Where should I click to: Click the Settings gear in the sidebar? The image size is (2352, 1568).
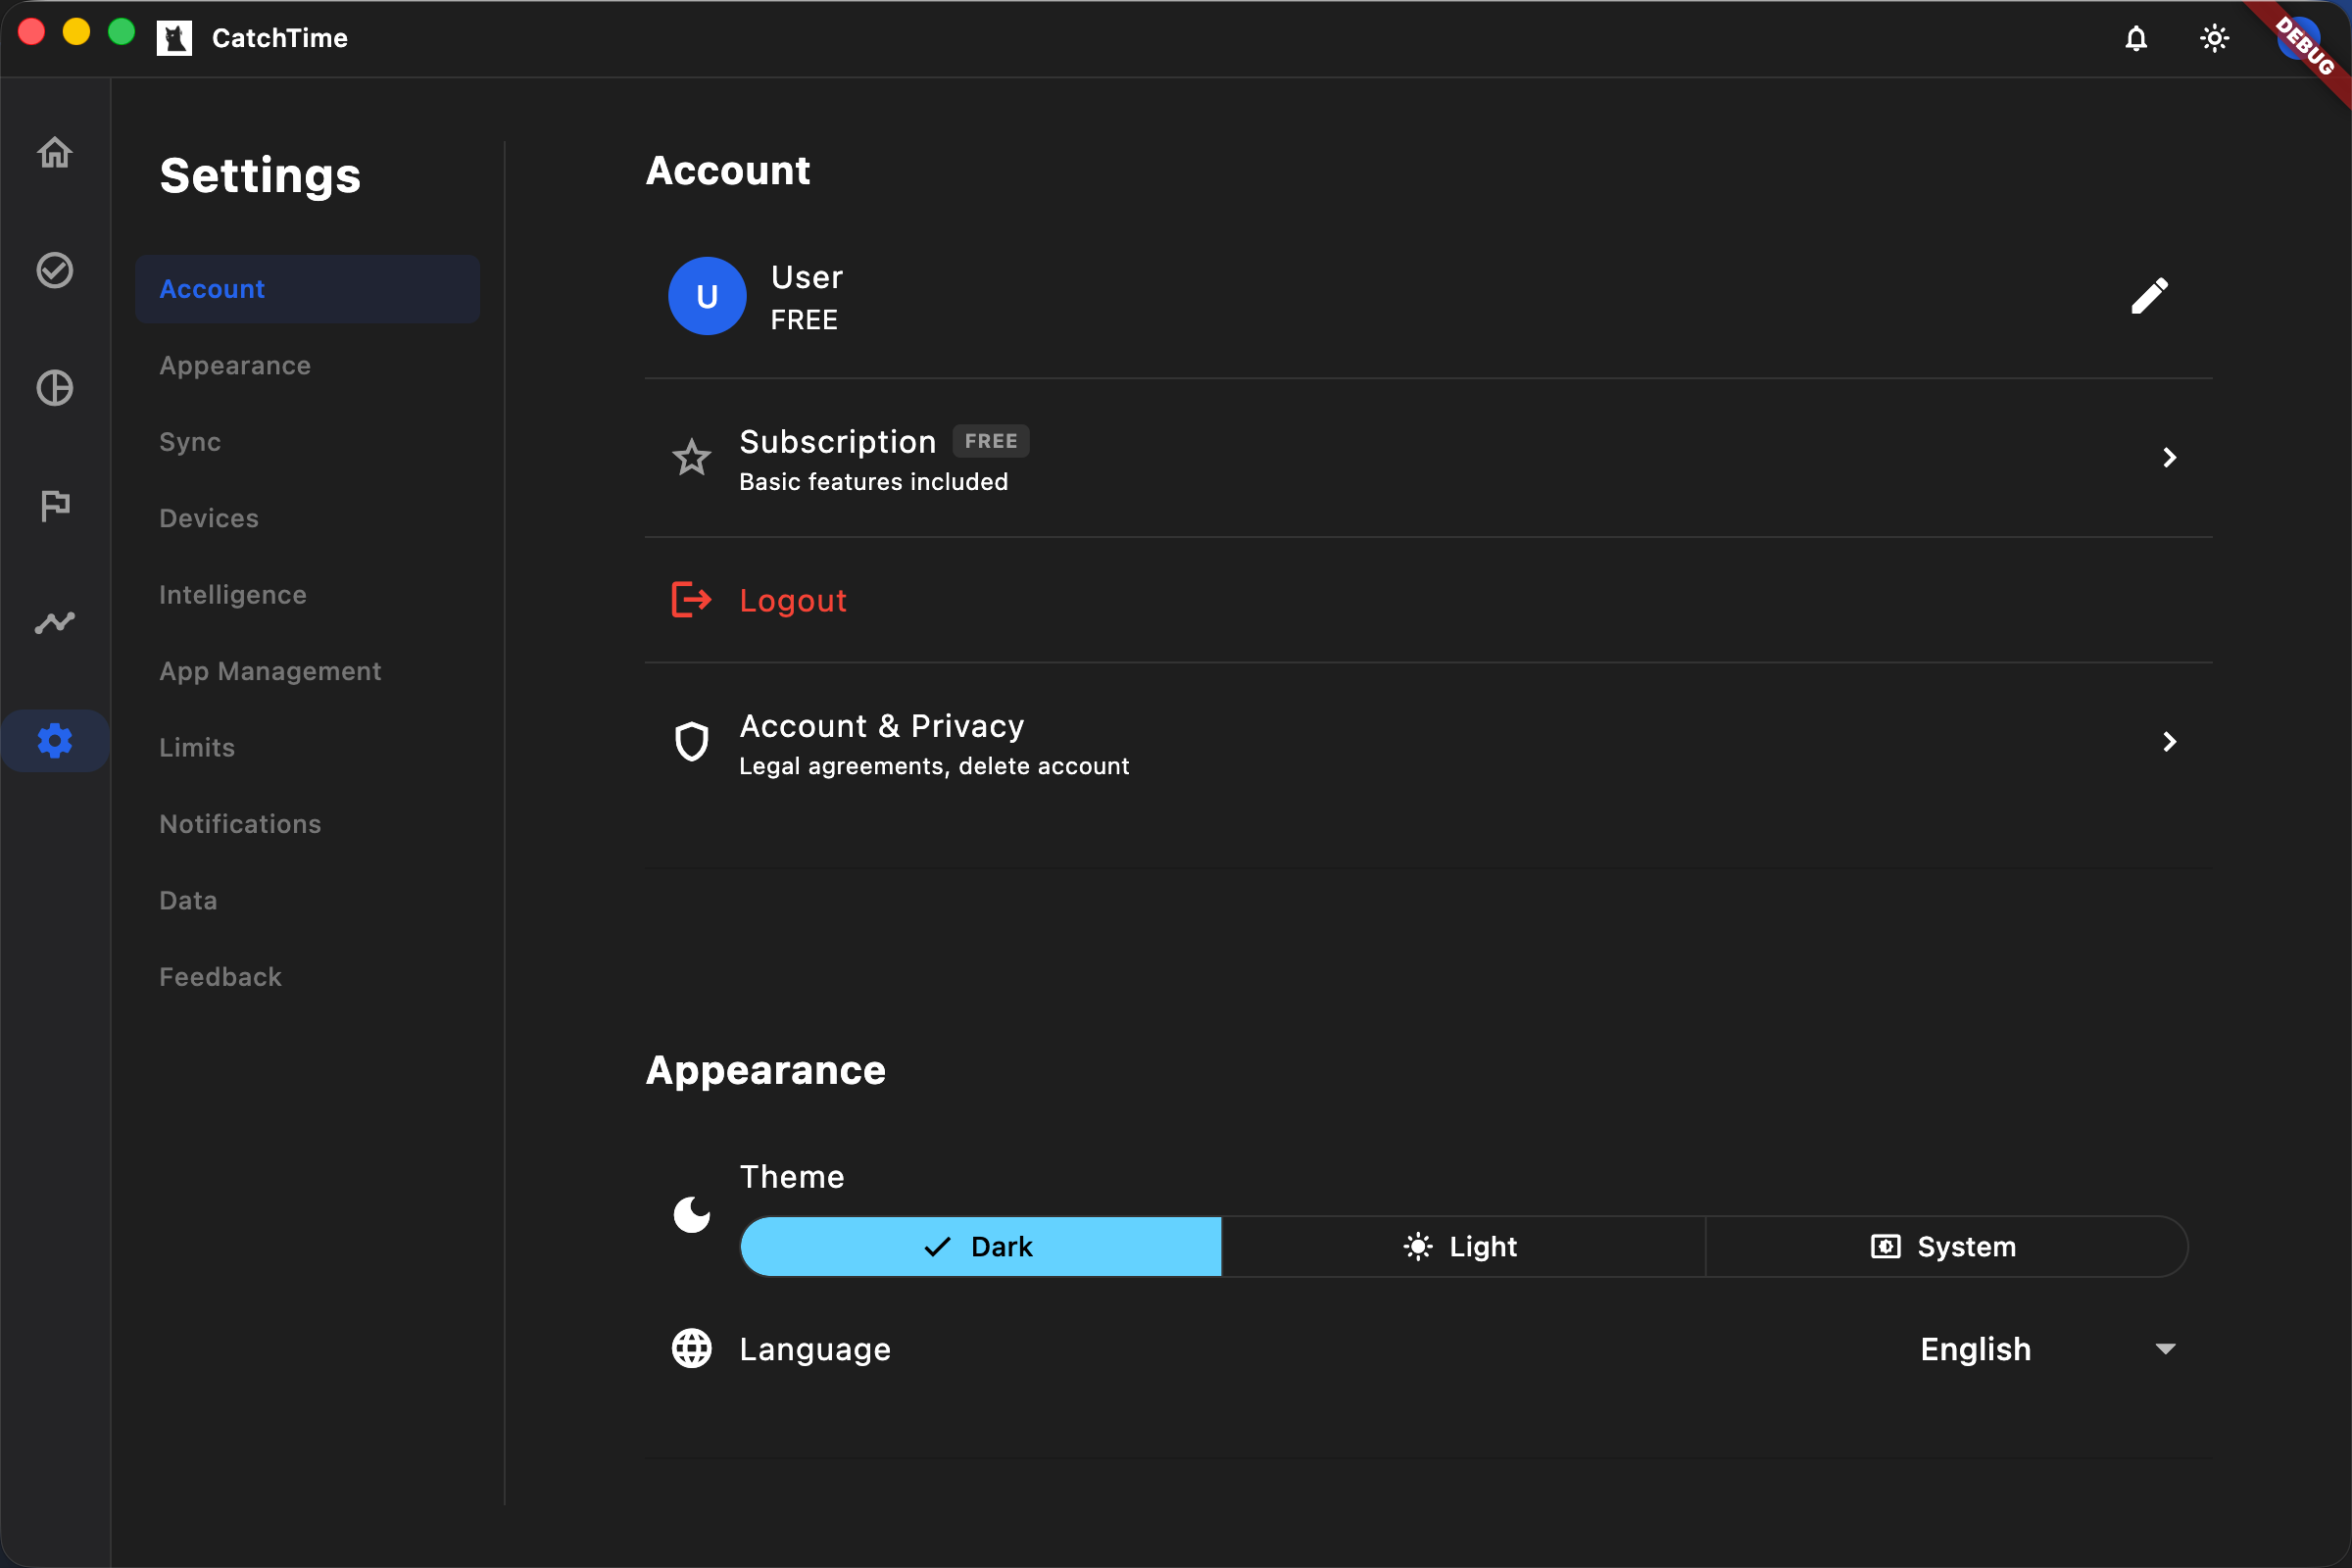point(55,740)
